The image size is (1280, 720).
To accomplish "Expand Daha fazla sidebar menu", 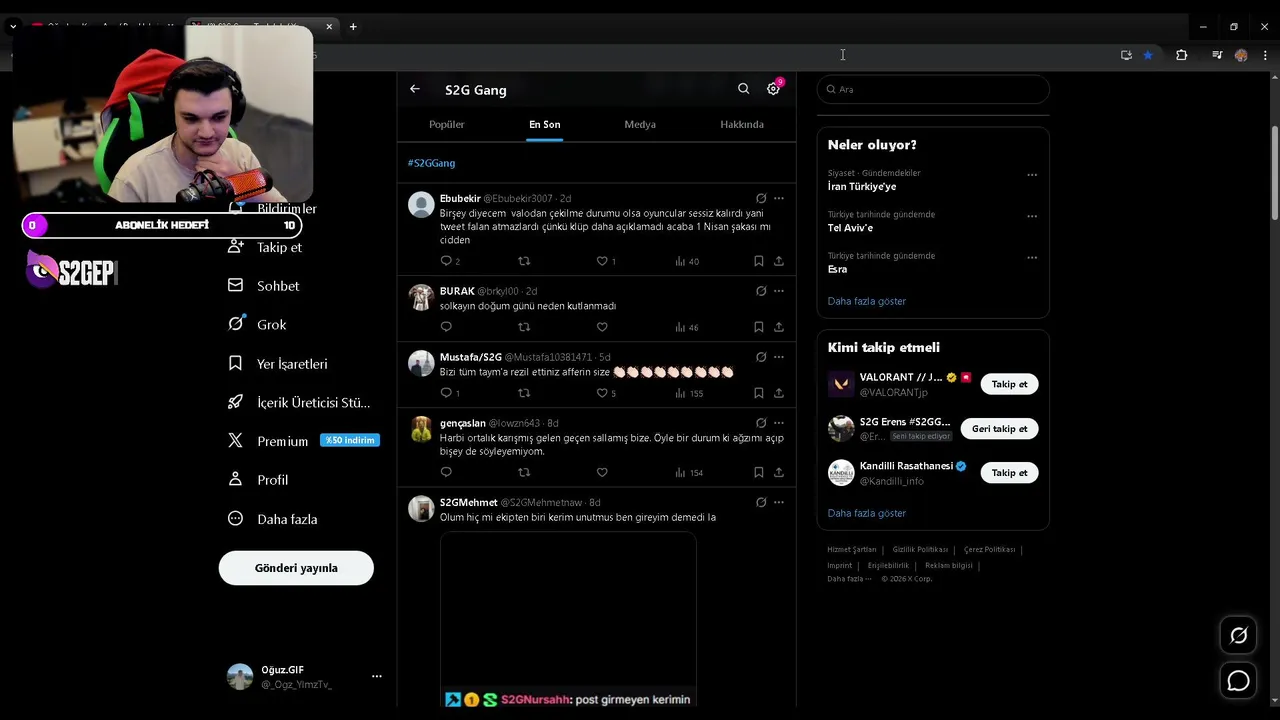I will pos(272,519).
